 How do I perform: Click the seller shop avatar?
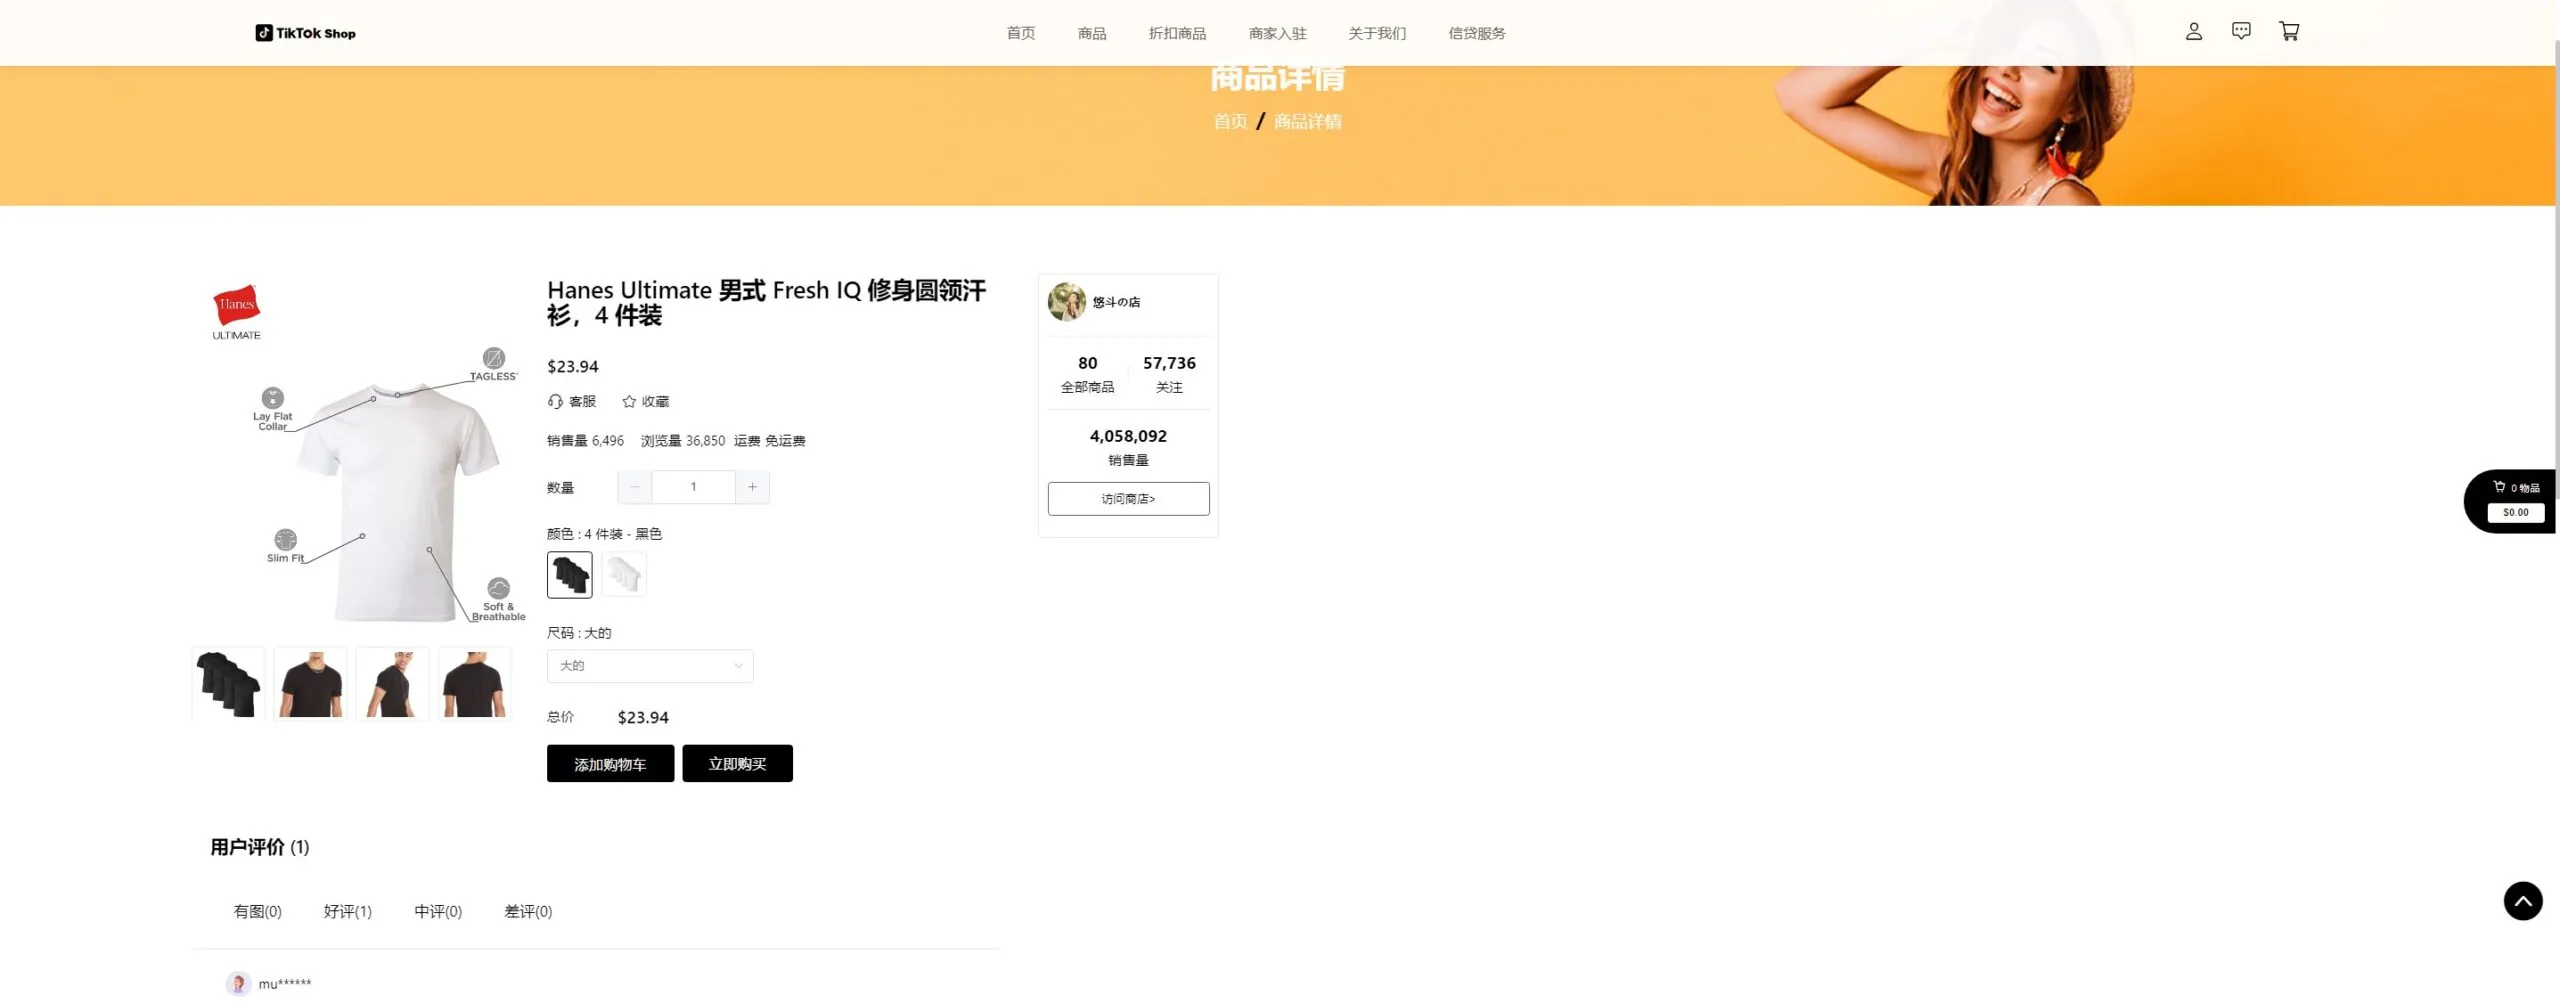click(1066, 302)
